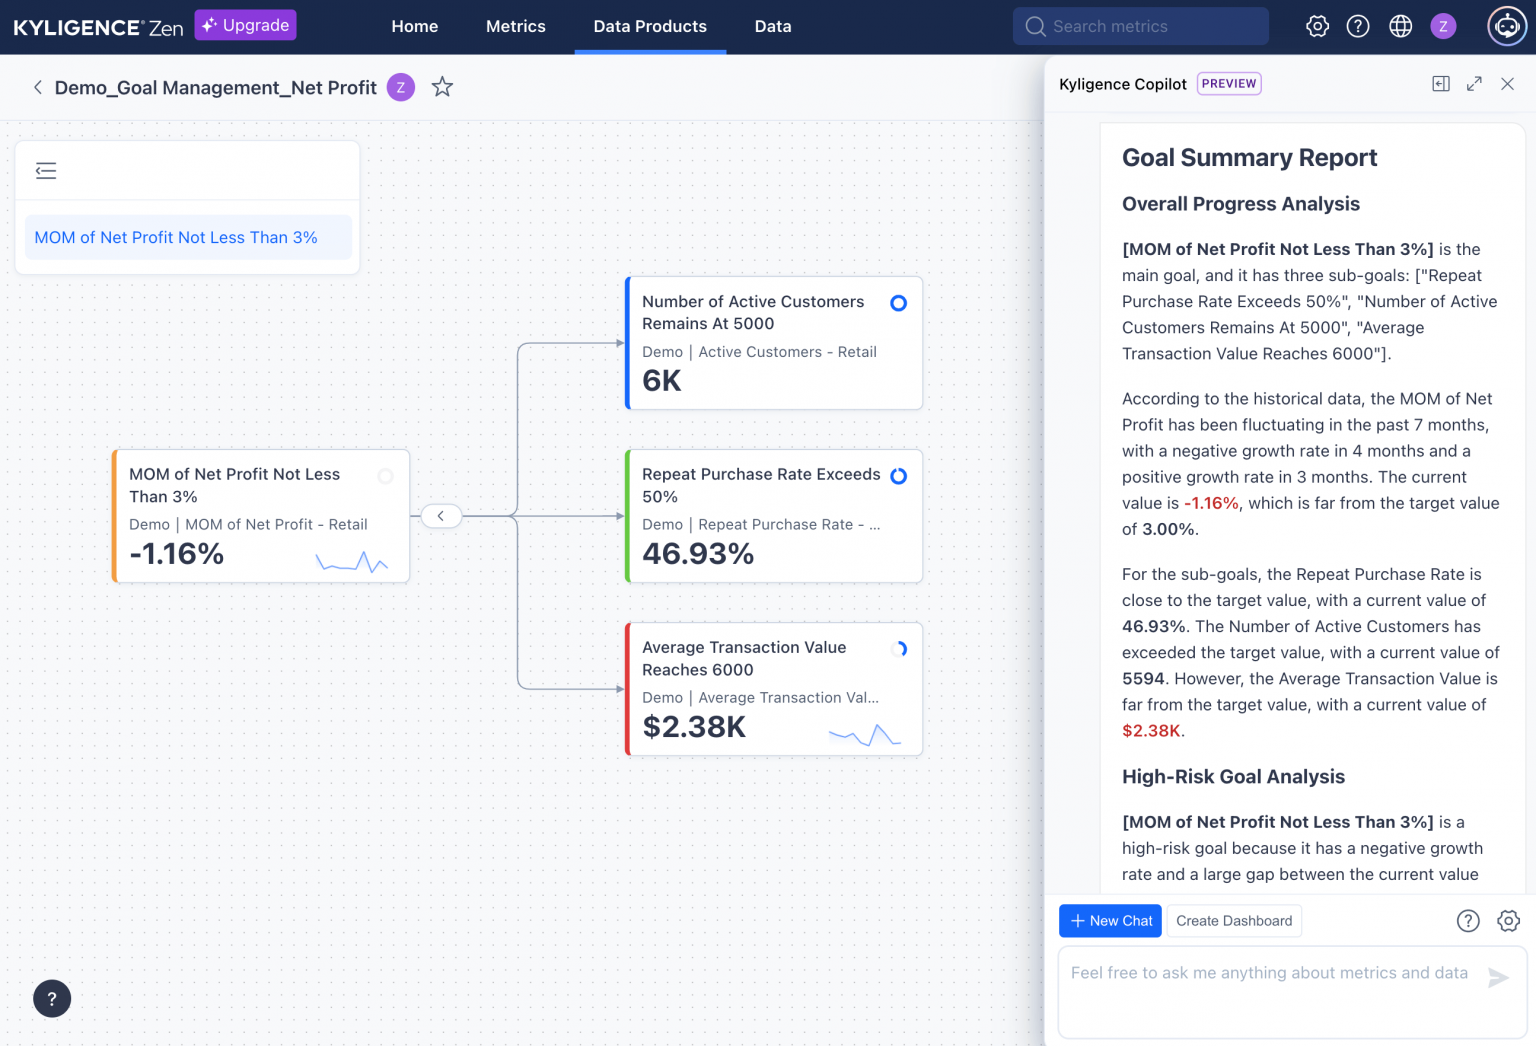Viewport: 1536px width, 1046px height.
Task: Click the progress circle on Repeat Purchase Rate card
Action: tap(898, 477)
